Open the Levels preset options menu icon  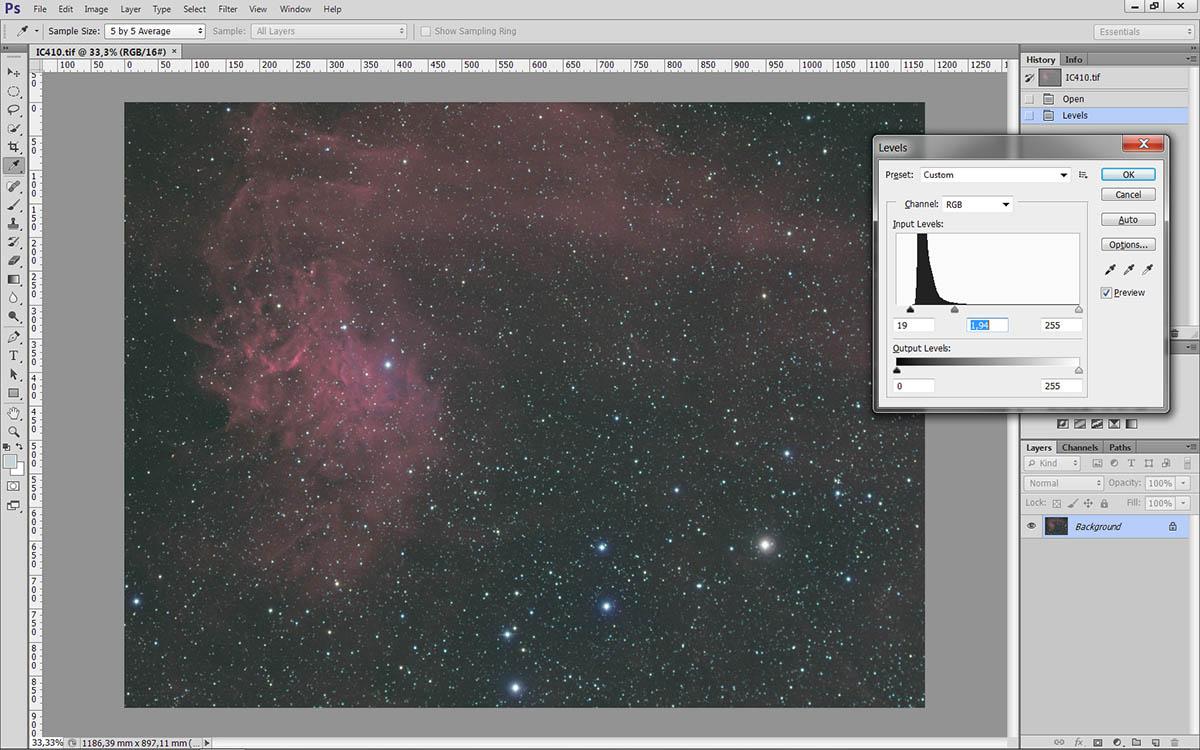coord(1083,175)
